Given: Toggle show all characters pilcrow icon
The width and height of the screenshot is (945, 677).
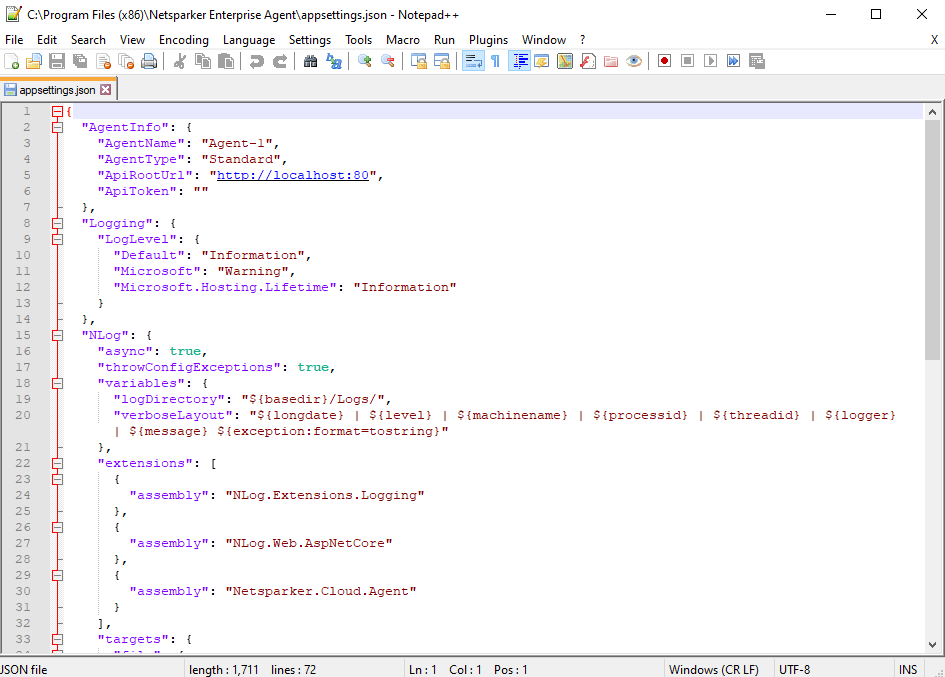Looking at the screenshot, I should (x=495, y=61).
